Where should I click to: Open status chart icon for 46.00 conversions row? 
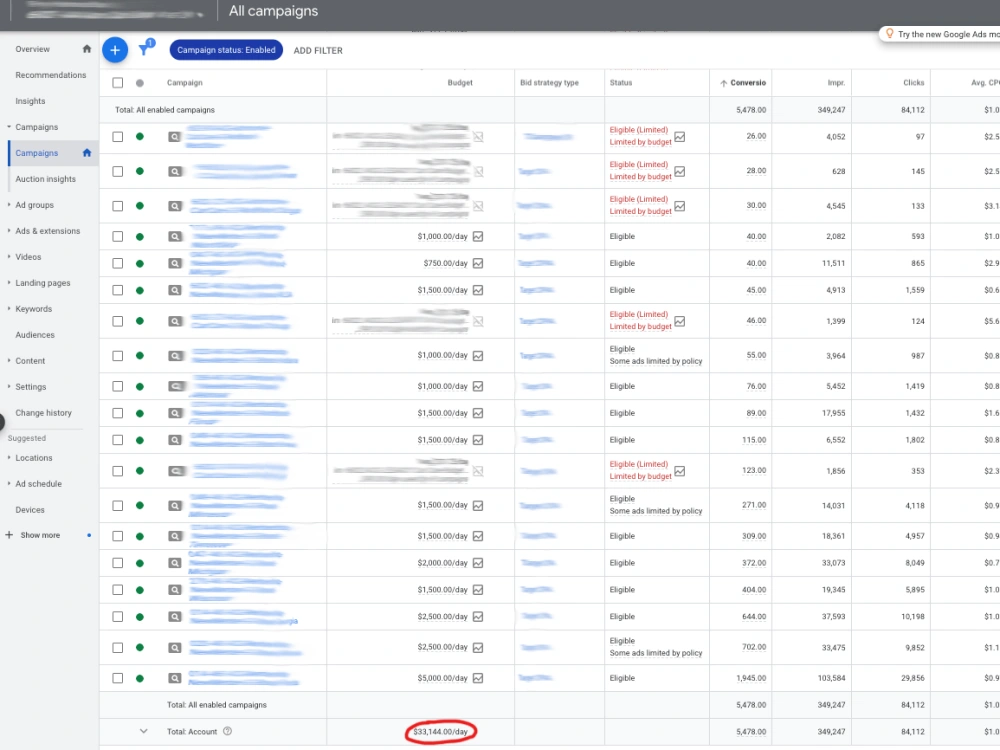[680, 321]
